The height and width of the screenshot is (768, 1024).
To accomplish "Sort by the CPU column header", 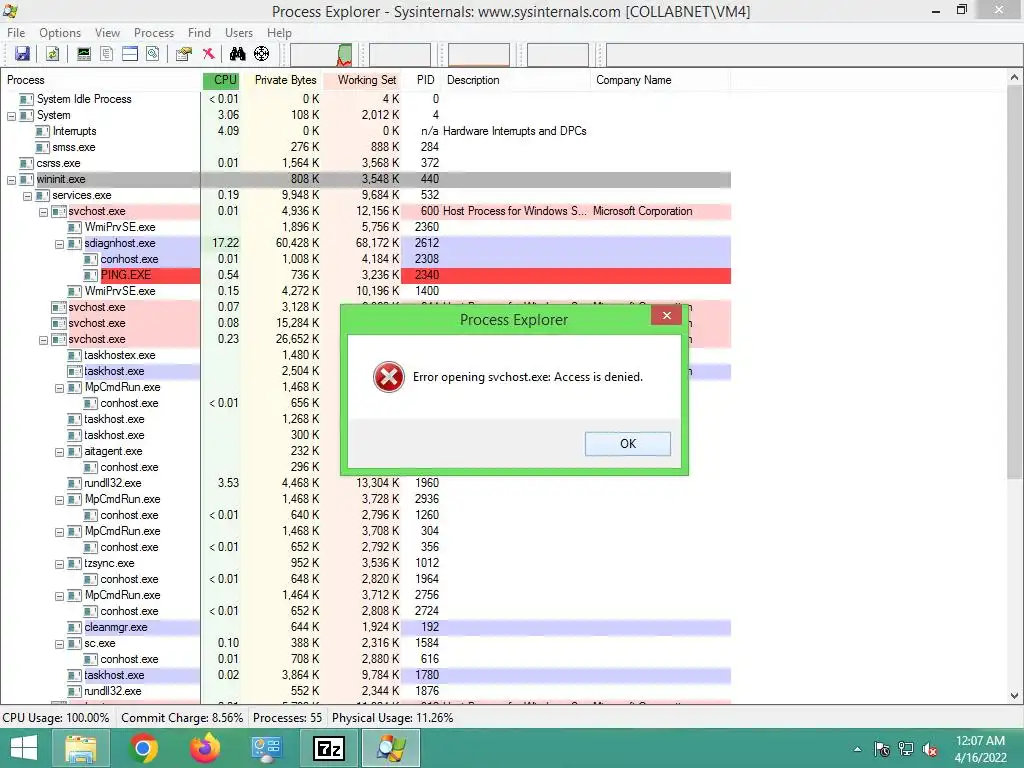I will [x=221, y=80].
